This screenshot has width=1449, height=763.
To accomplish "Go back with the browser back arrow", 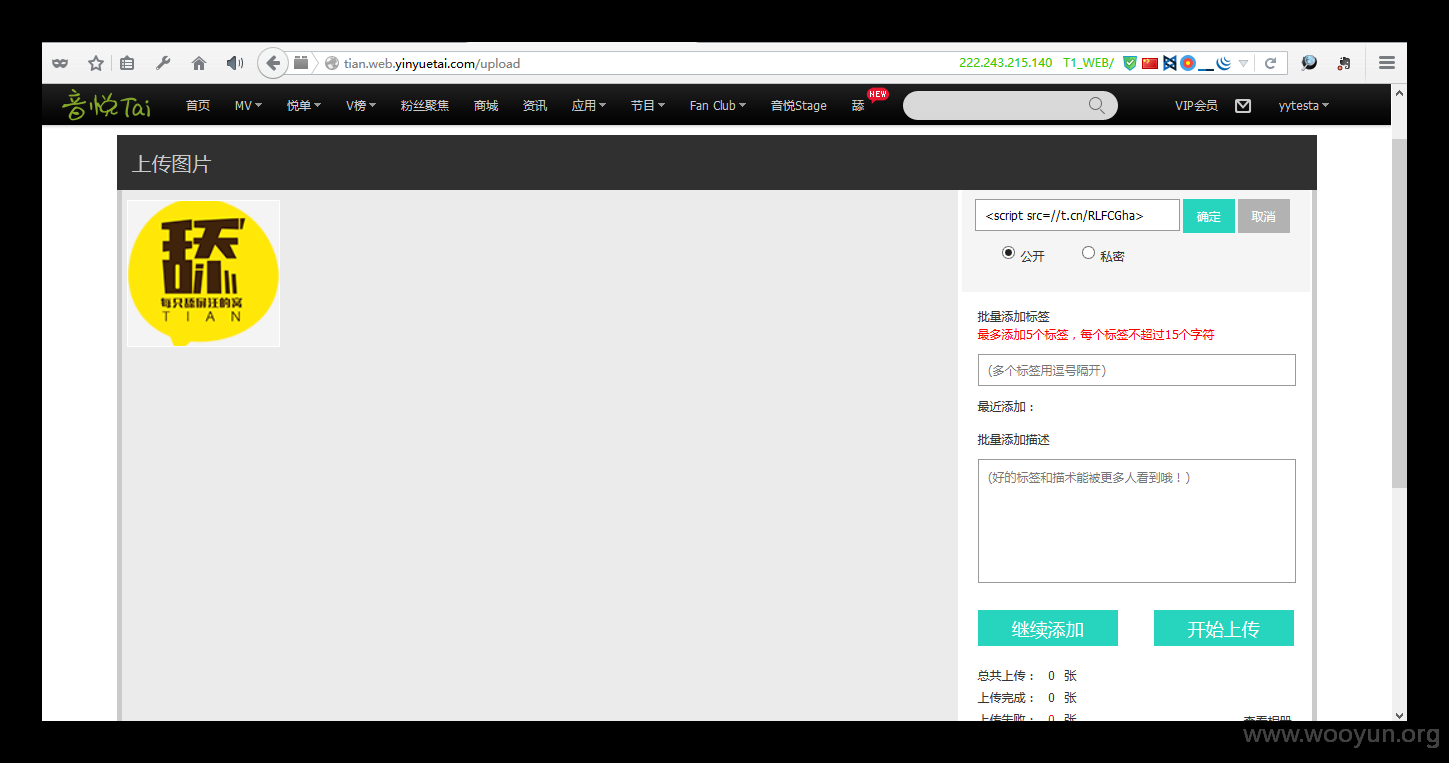I will [273, 63].
